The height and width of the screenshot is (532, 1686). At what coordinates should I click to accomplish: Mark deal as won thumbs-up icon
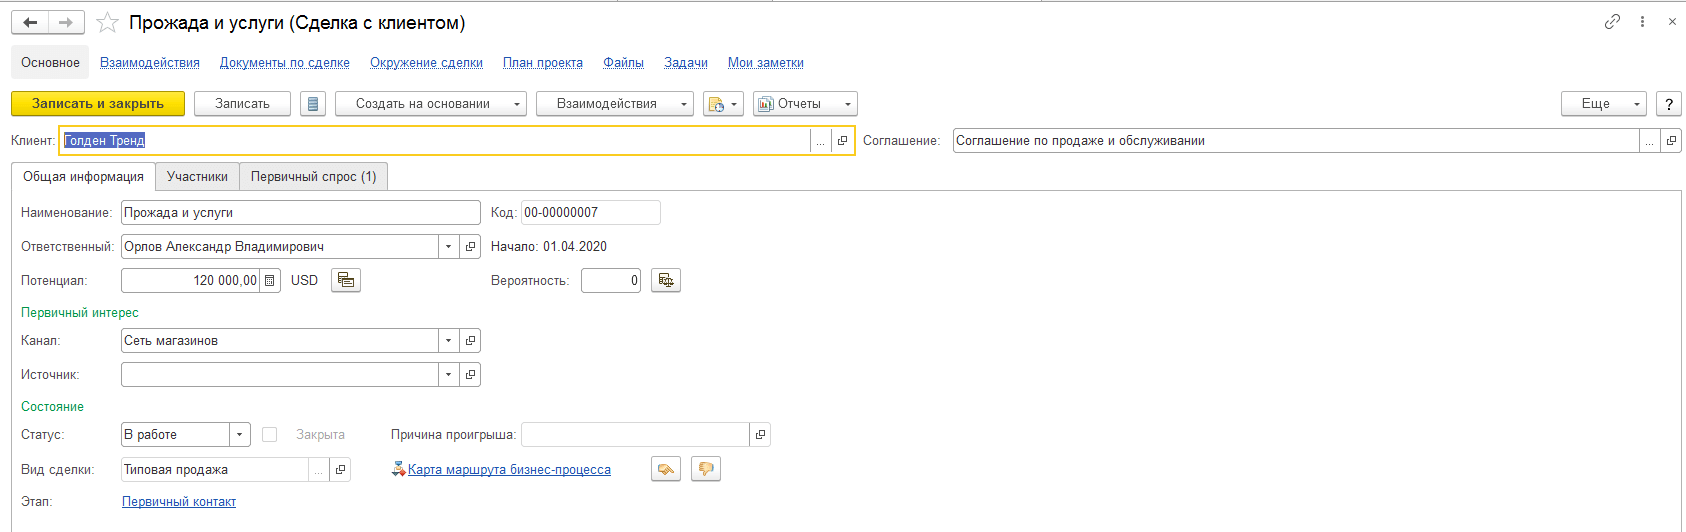click(666, 469)
